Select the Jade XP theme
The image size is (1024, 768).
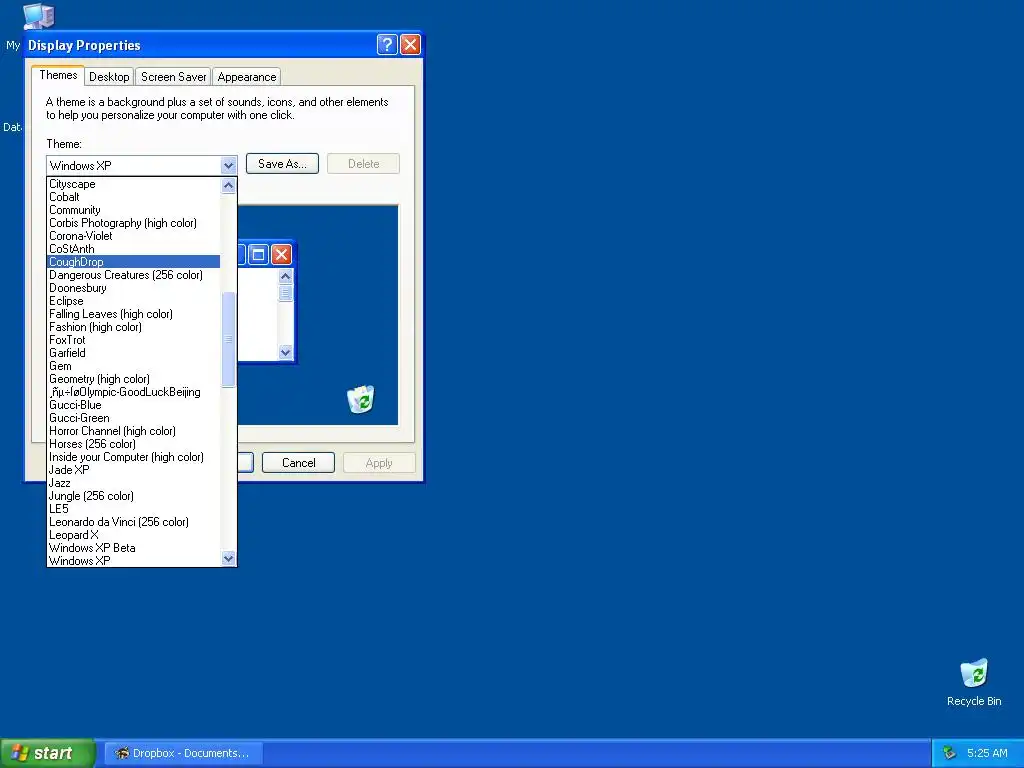134,470
